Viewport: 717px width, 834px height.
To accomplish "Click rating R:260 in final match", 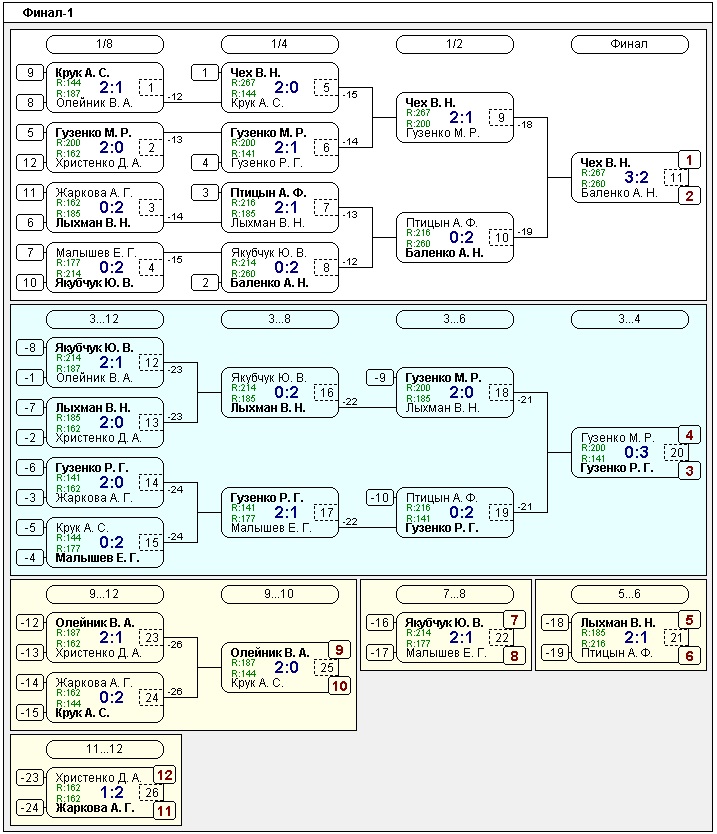I will (594, 184).
